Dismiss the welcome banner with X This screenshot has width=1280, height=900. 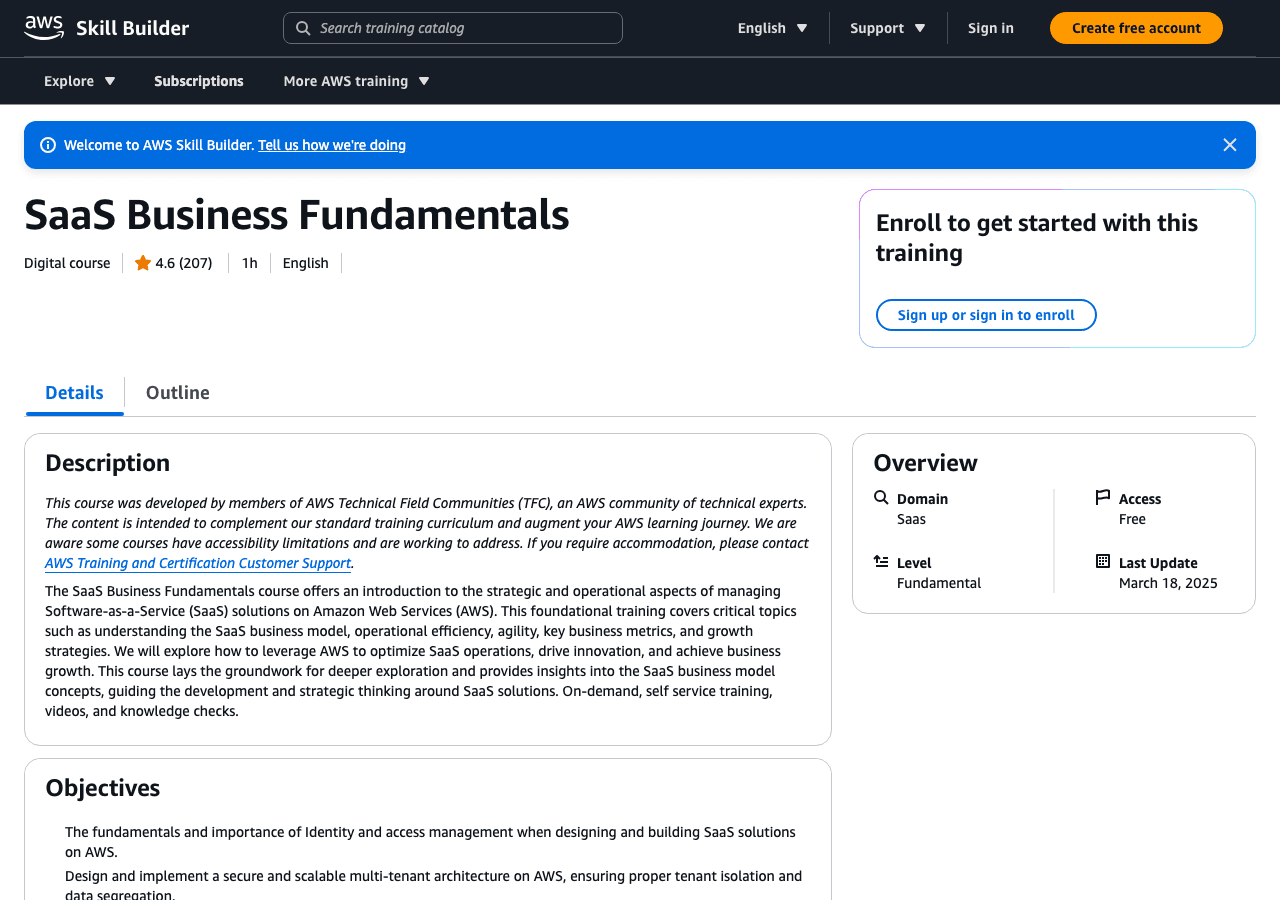pyautogui.click(x=1230, y=145)
